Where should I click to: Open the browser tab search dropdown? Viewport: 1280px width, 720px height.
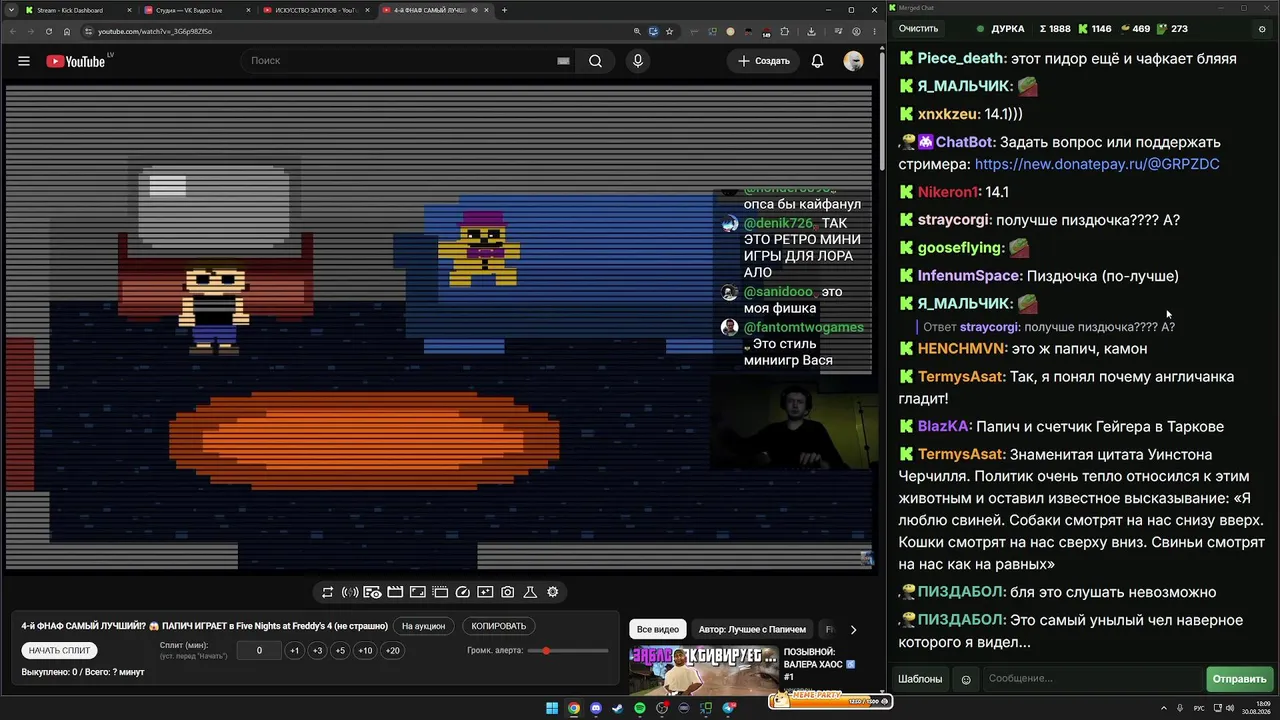tap(10, 10)
